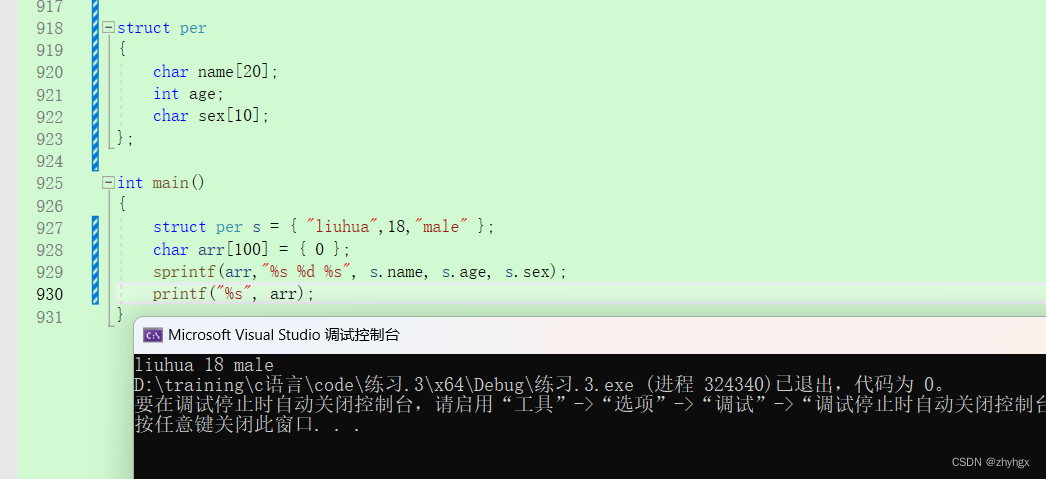Click line number 930 in gutter
Viewport: 1046px width, 479px height.
(49, 294)
